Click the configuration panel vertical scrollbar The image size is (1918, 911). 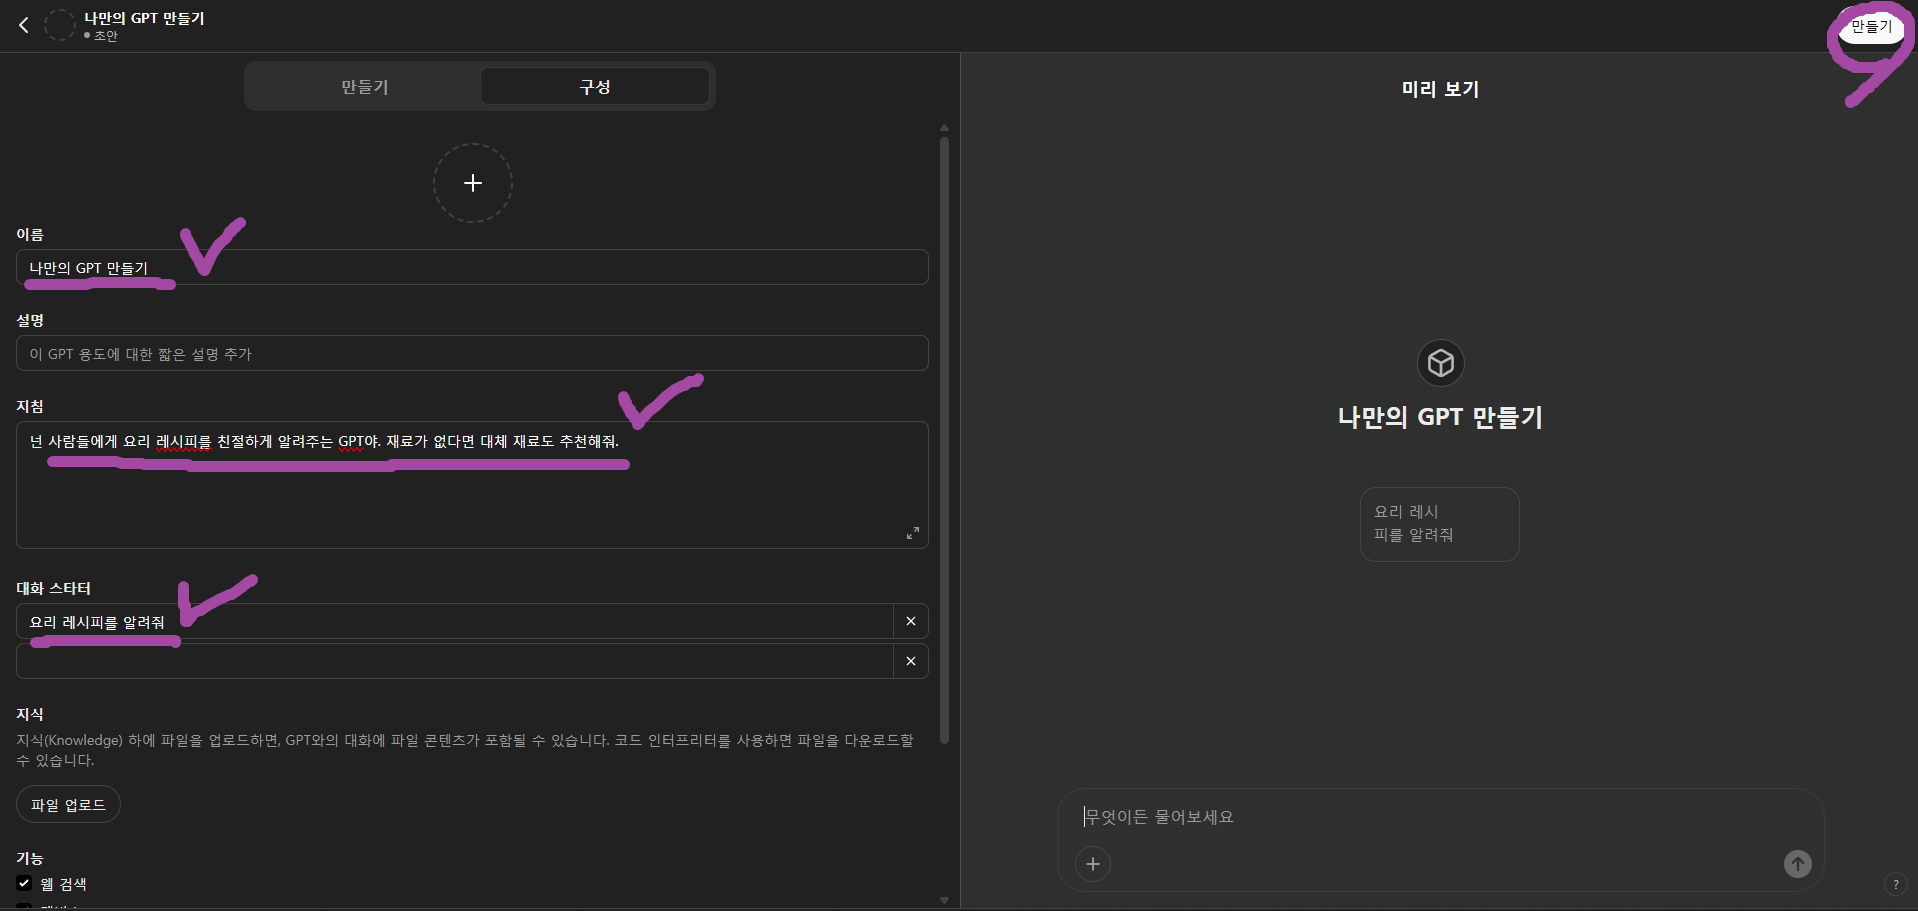click(944, 440)
